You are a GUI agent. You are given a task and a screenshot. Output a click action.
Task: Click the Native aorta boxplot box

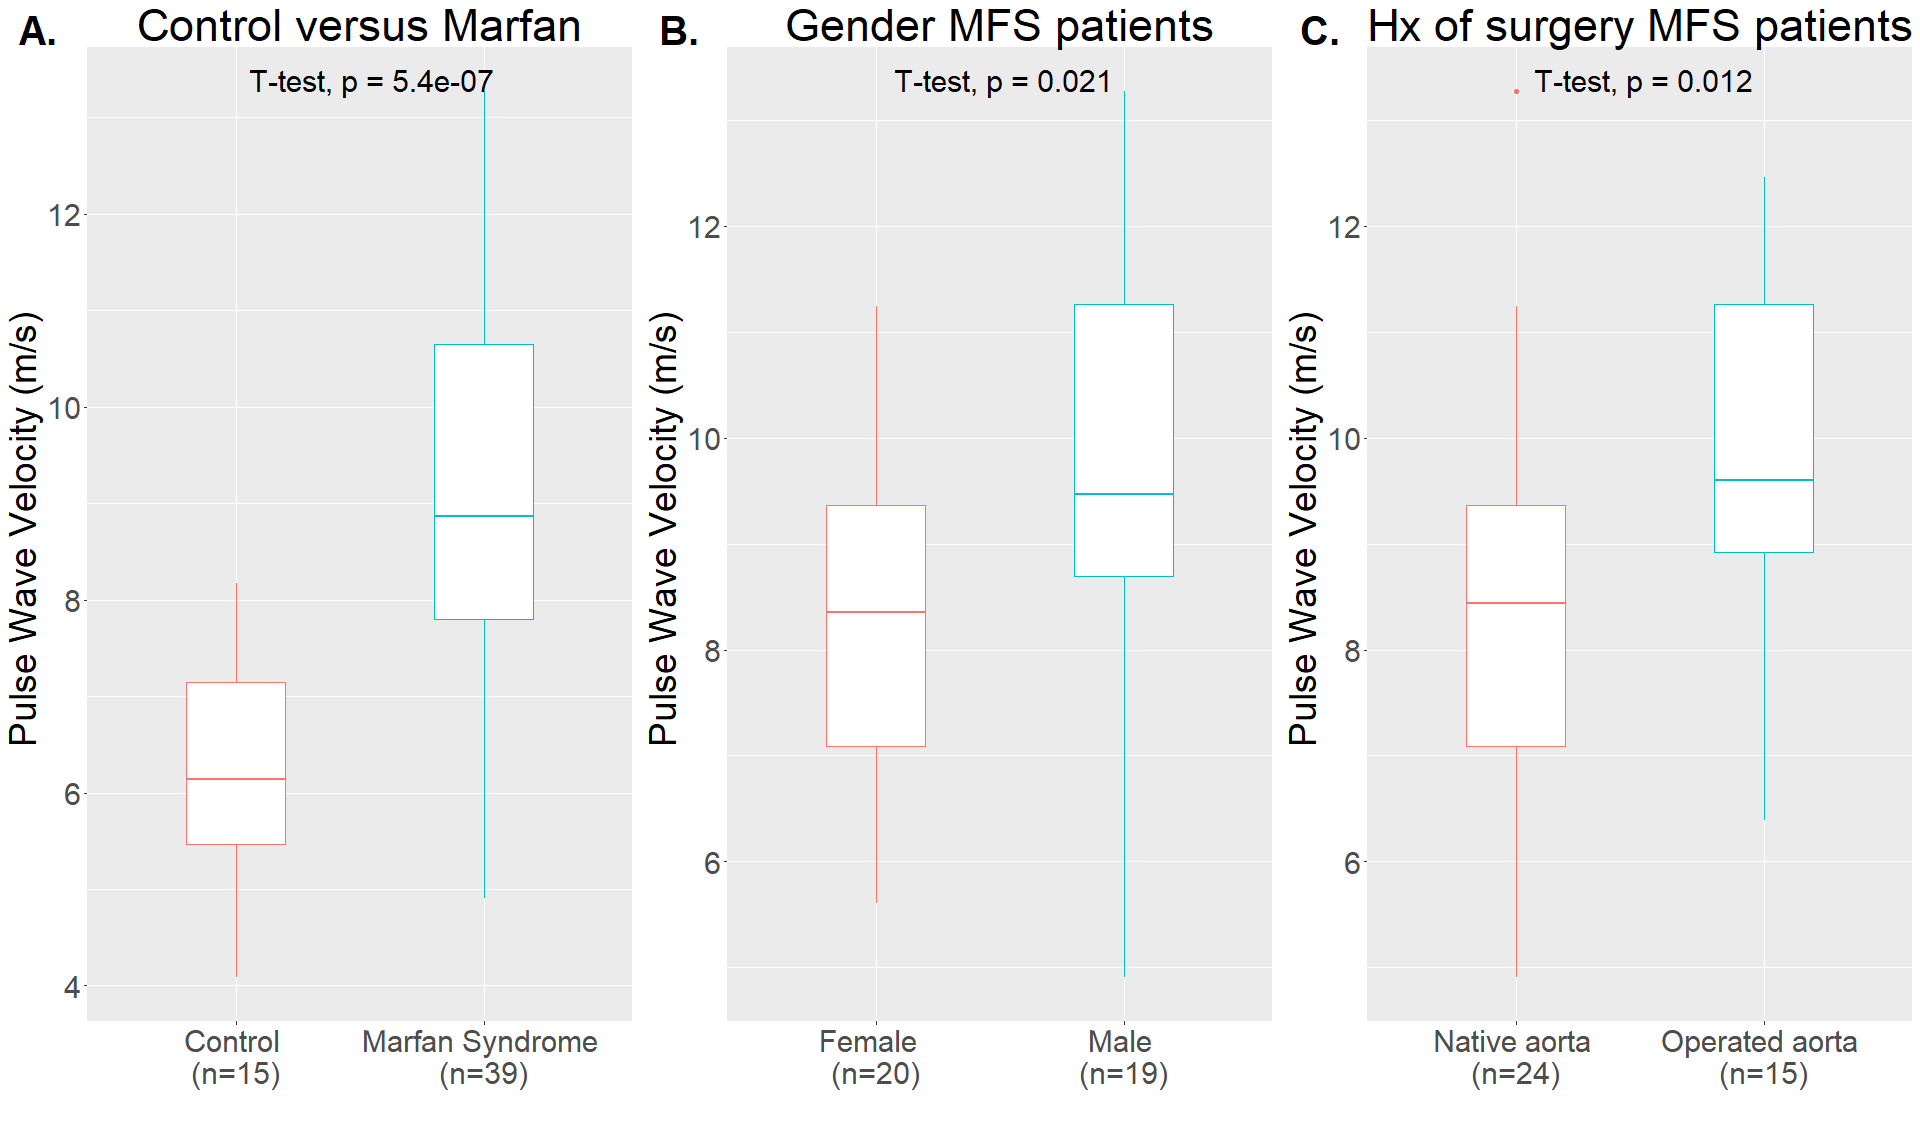pyautogui.click(x=1516, y=625)
